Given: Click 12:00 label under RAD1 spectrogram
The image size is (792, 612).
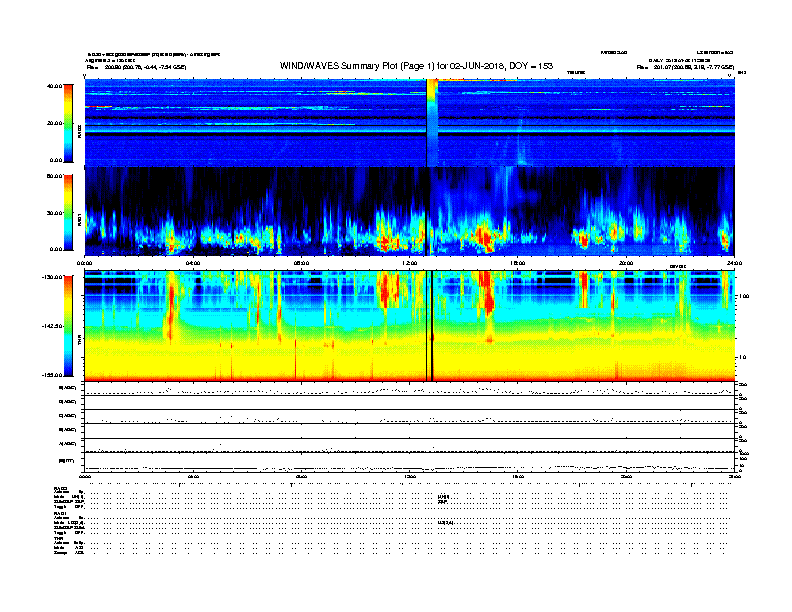Looking at the screenshot, I should coord(410,263).
